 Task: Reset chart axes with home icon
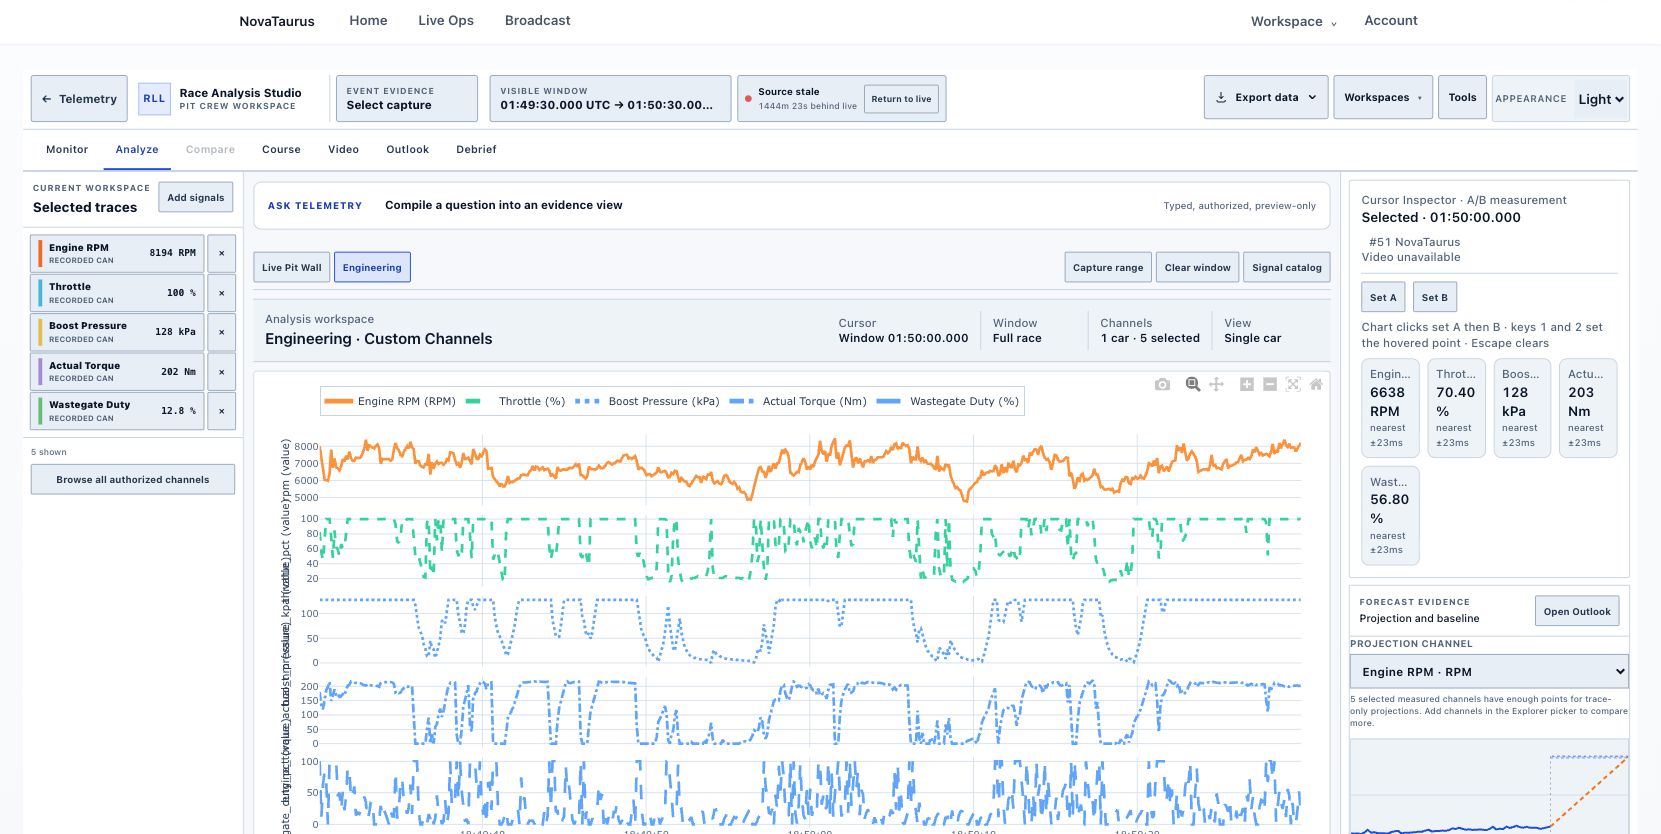click(1316, 384)
